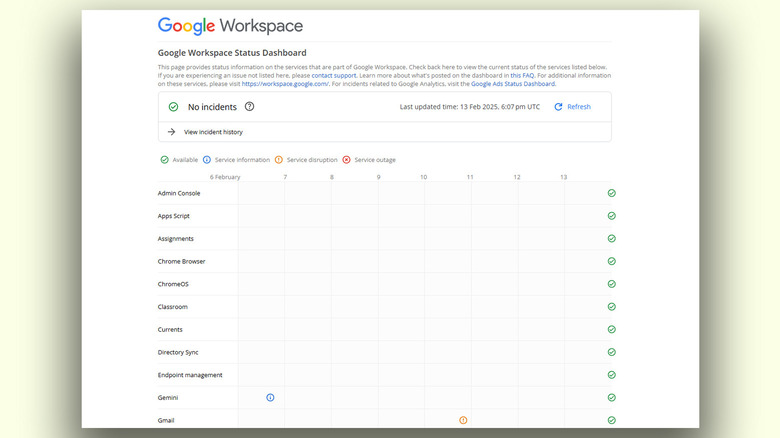Viewport: 780px width, 438px height.
Task: Click the No incidents status text
Action: click(x=212, y=107)
